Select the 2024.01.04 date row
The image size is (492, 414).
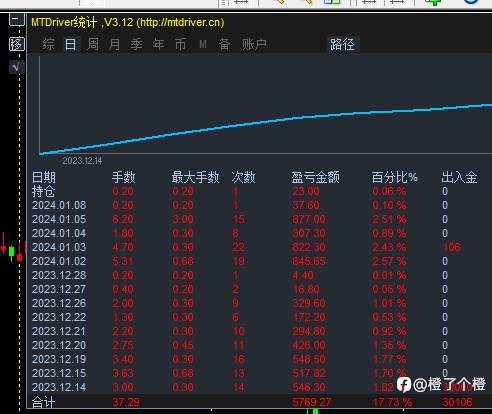tap(59, 233)
